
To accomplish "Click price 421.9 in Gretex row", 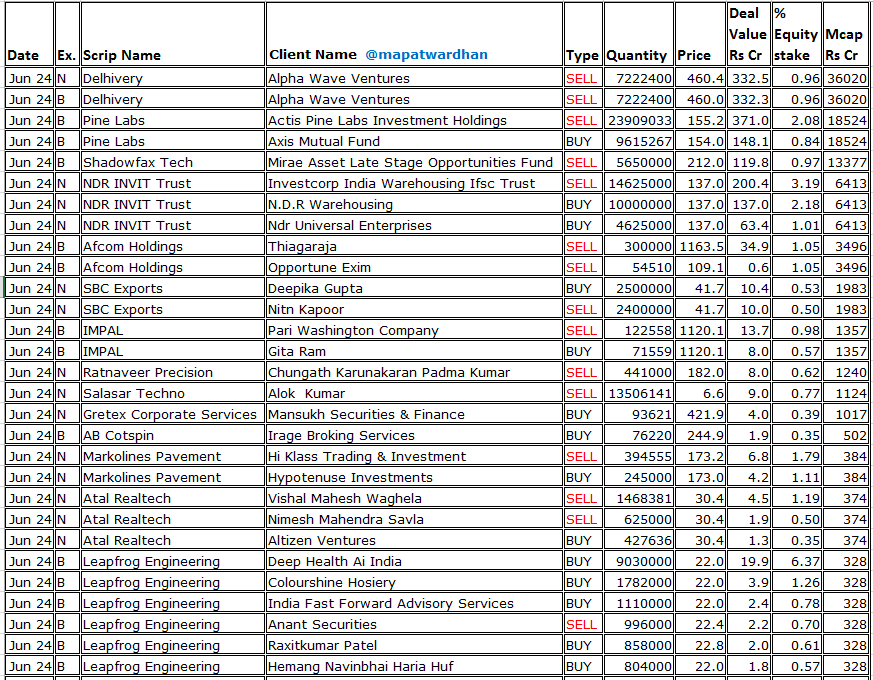I will point(700,414).
